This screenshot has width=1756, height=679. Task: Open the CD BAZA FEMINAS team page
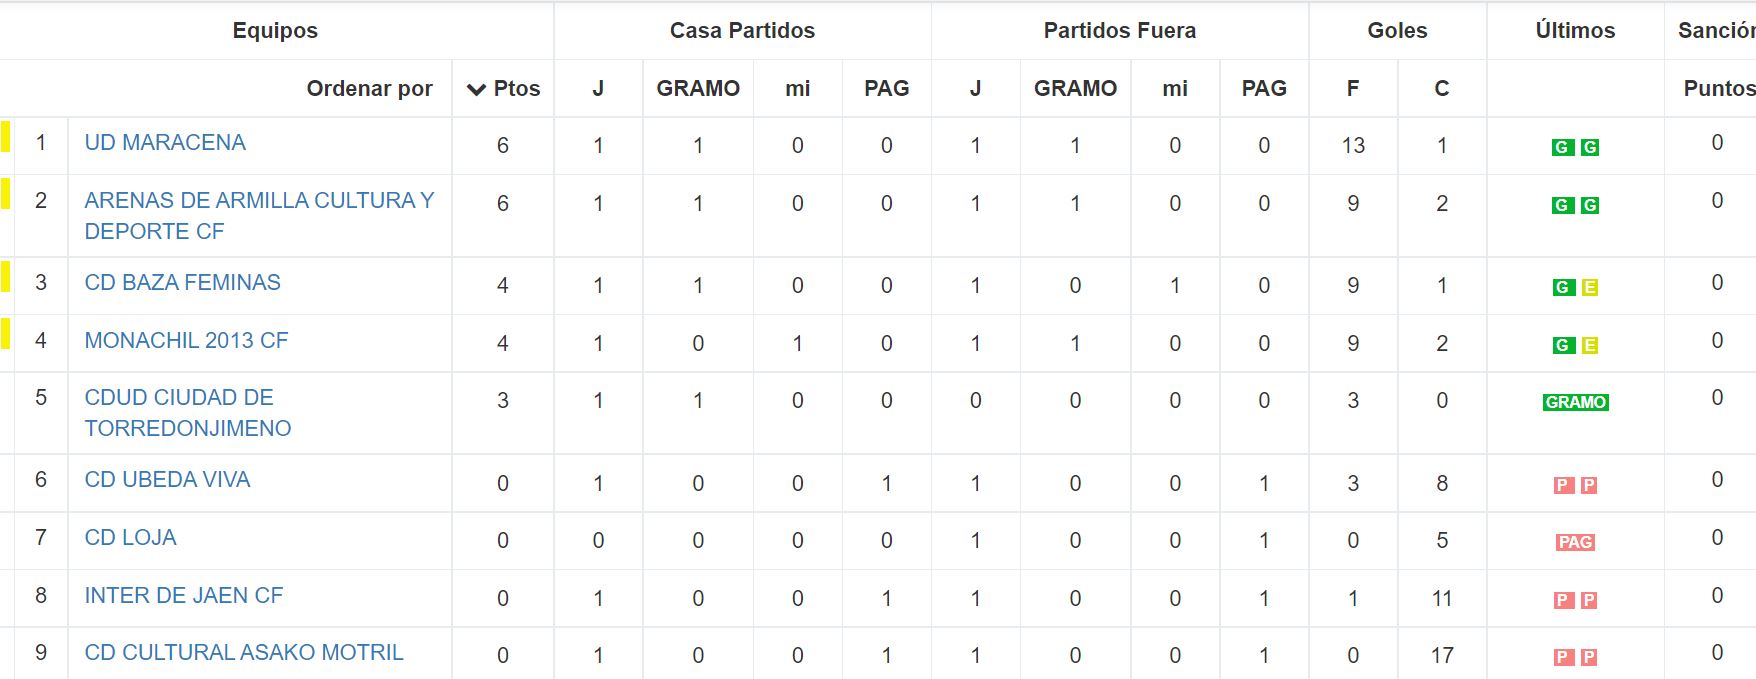pyautogui.click(x=182, y=282)
